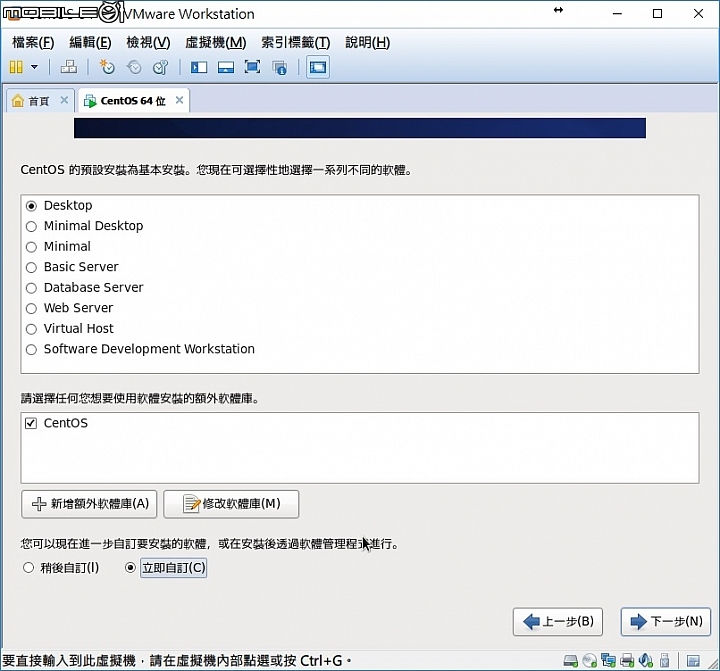The width and height of the screenshot is (720, 671).
Task: Enter full screen mode icon
Action: (x=253, y=68)
